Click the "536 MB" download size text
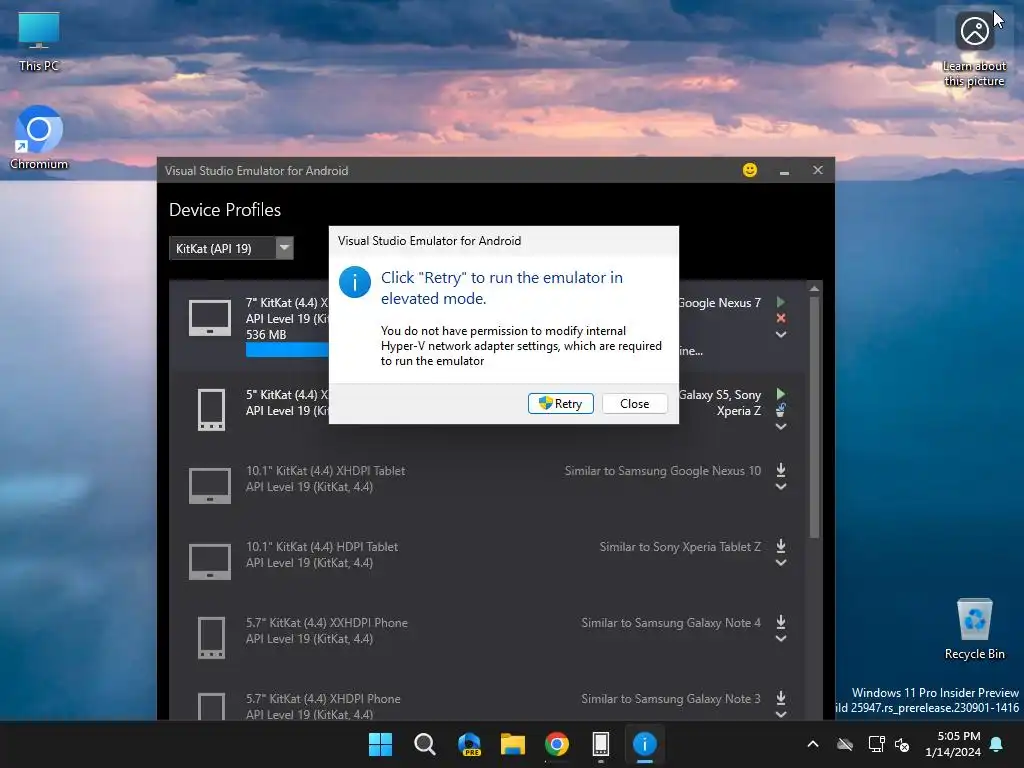This screenshot has width=1024, height=768. point(266,334)
